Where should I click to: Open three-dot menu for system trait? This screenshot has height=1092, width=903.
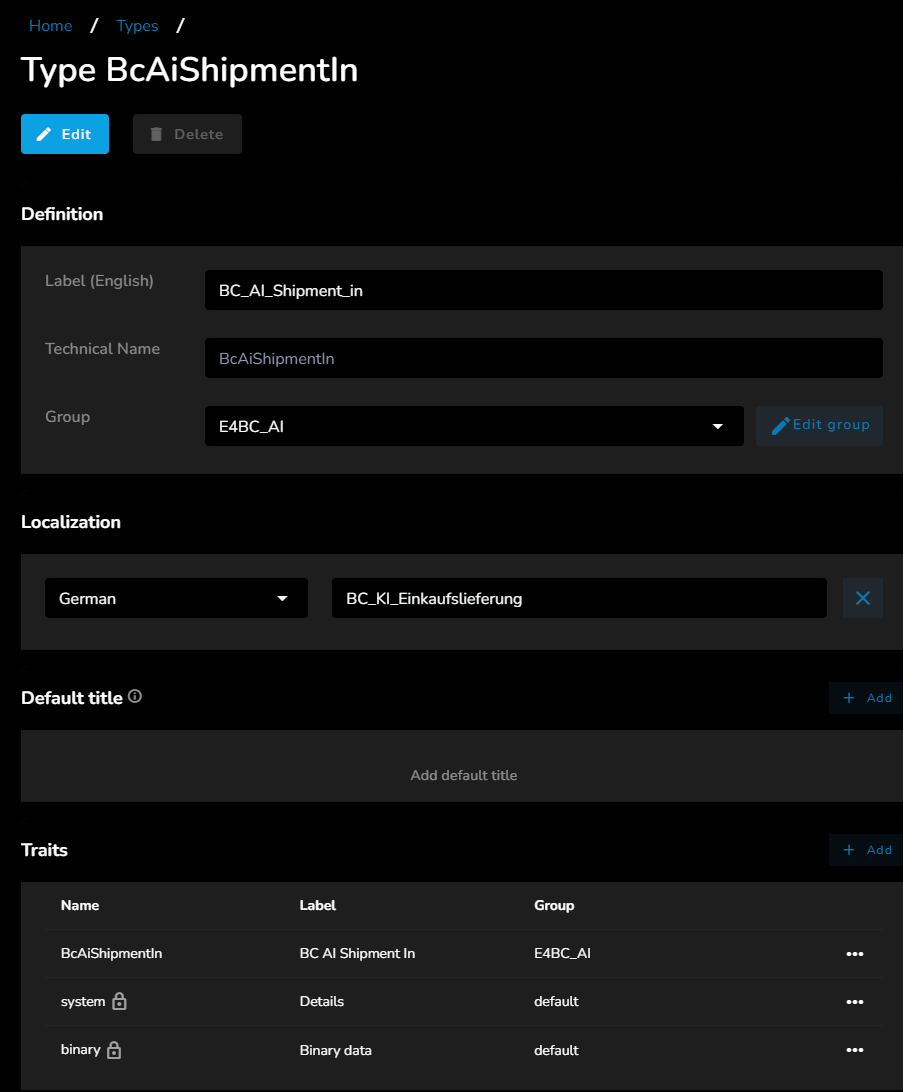[854, 1002]
